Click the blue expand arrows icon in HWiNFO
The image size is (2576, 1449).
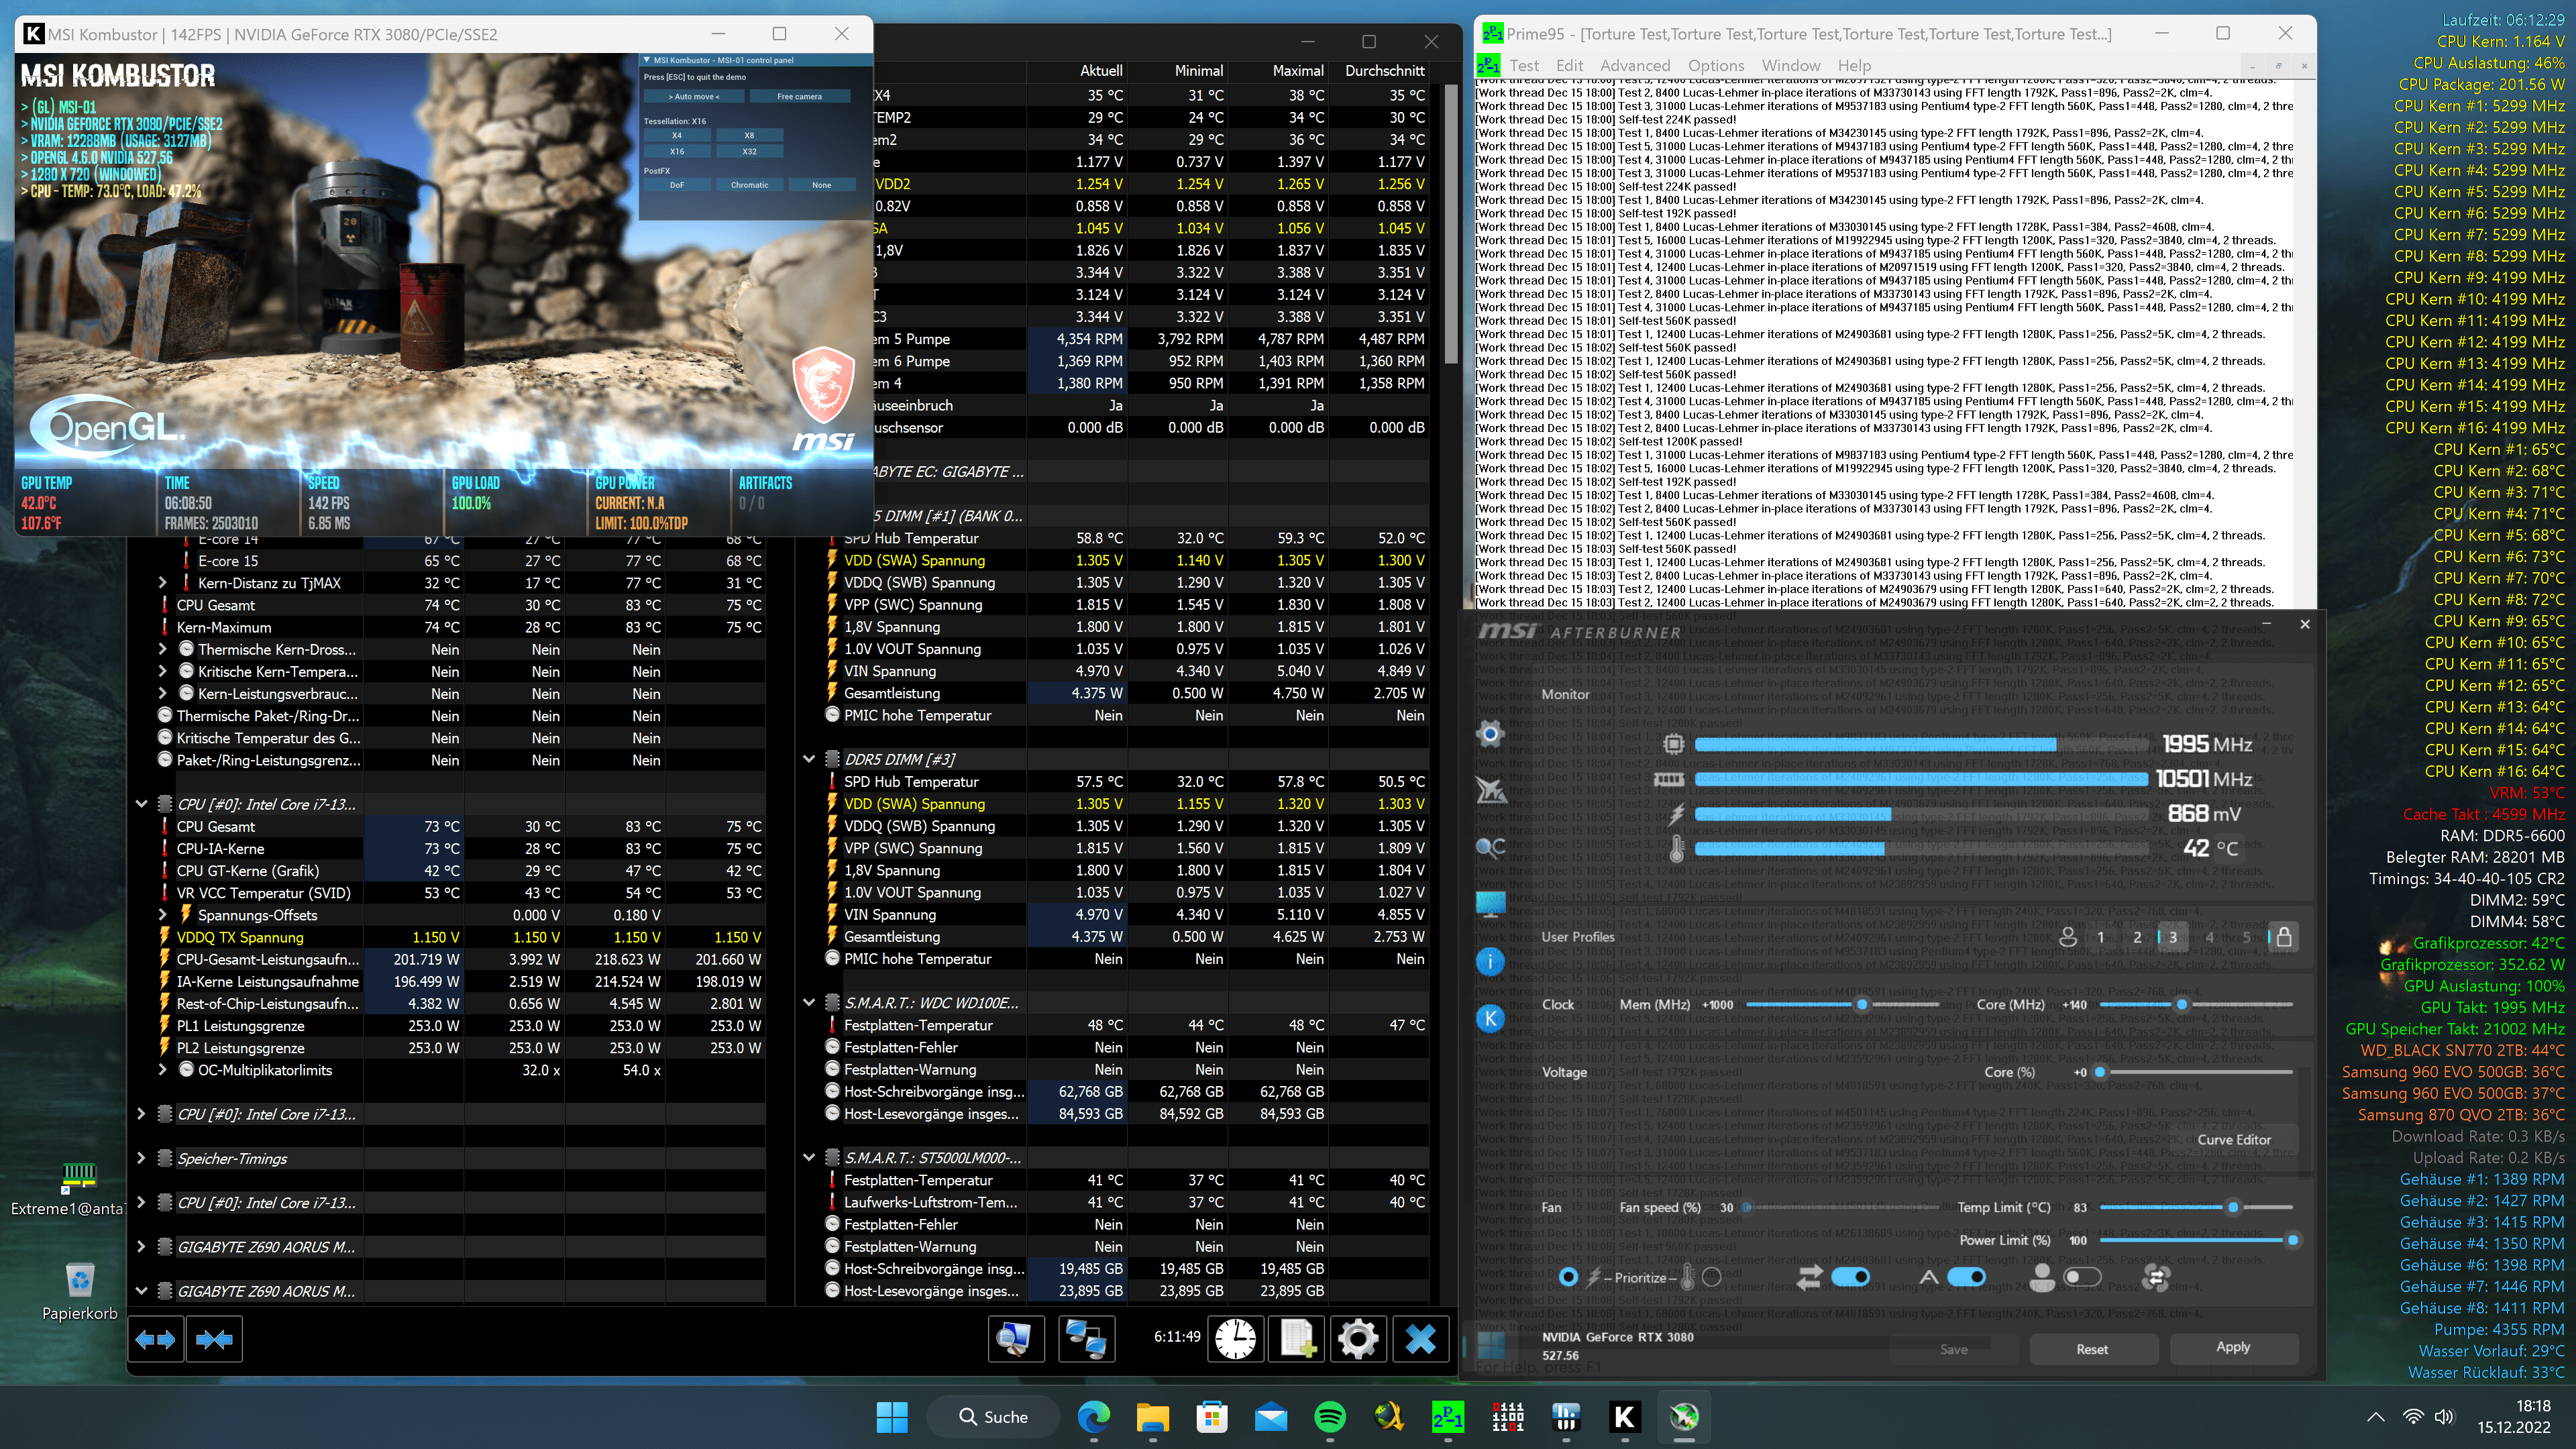point(155,1339)
